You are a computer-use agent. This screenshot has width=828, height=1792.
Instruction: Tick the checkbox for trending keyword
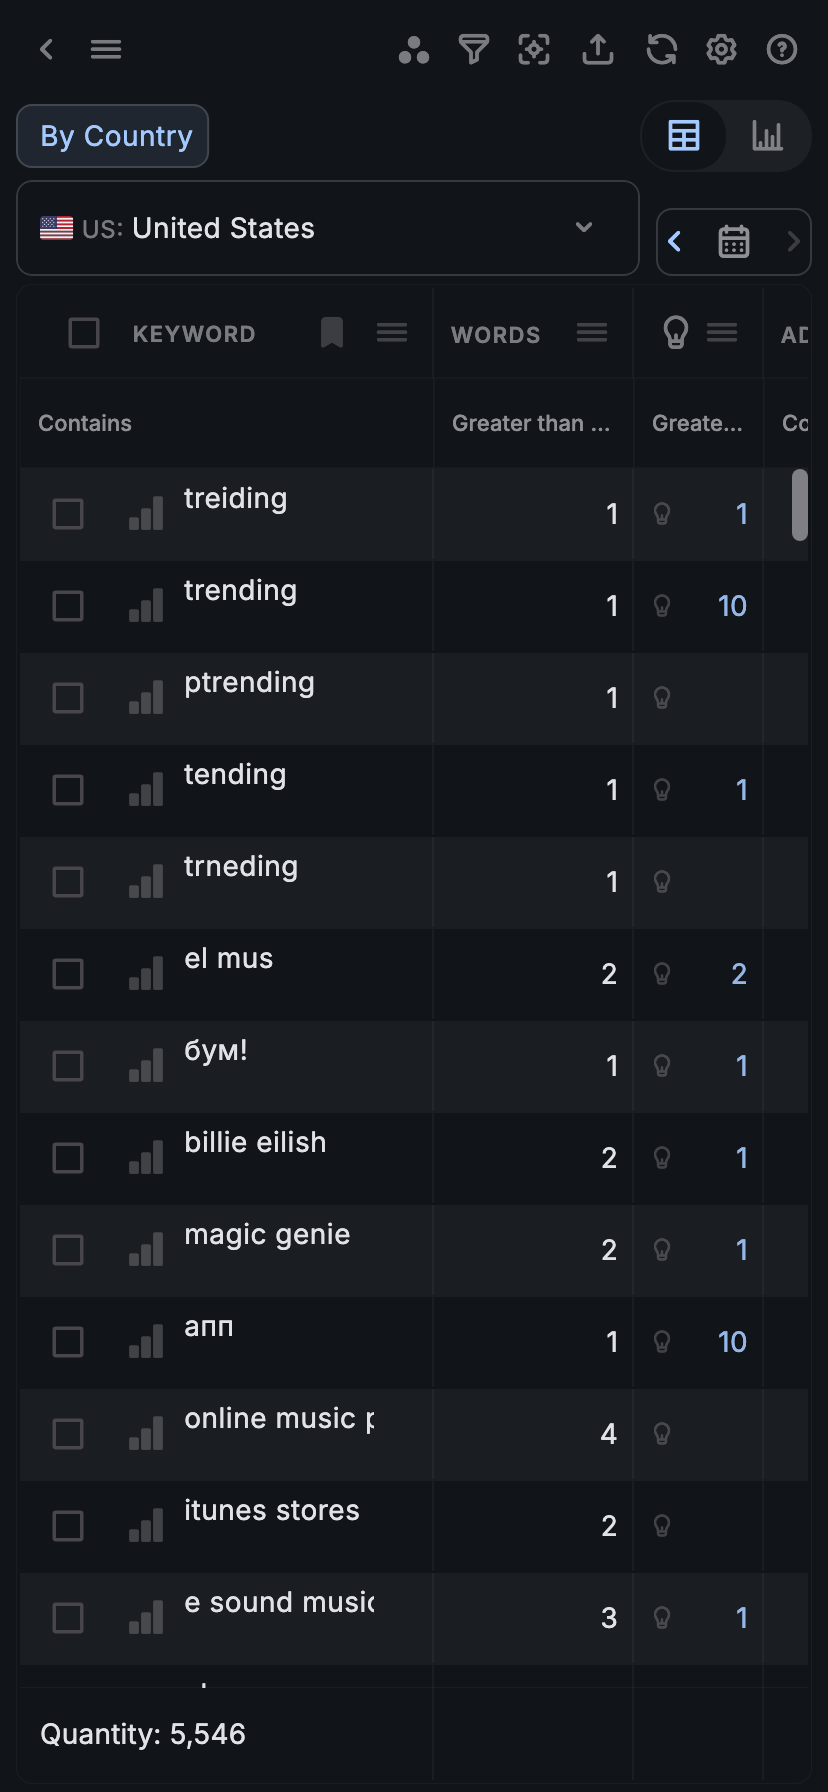(68, 606)
